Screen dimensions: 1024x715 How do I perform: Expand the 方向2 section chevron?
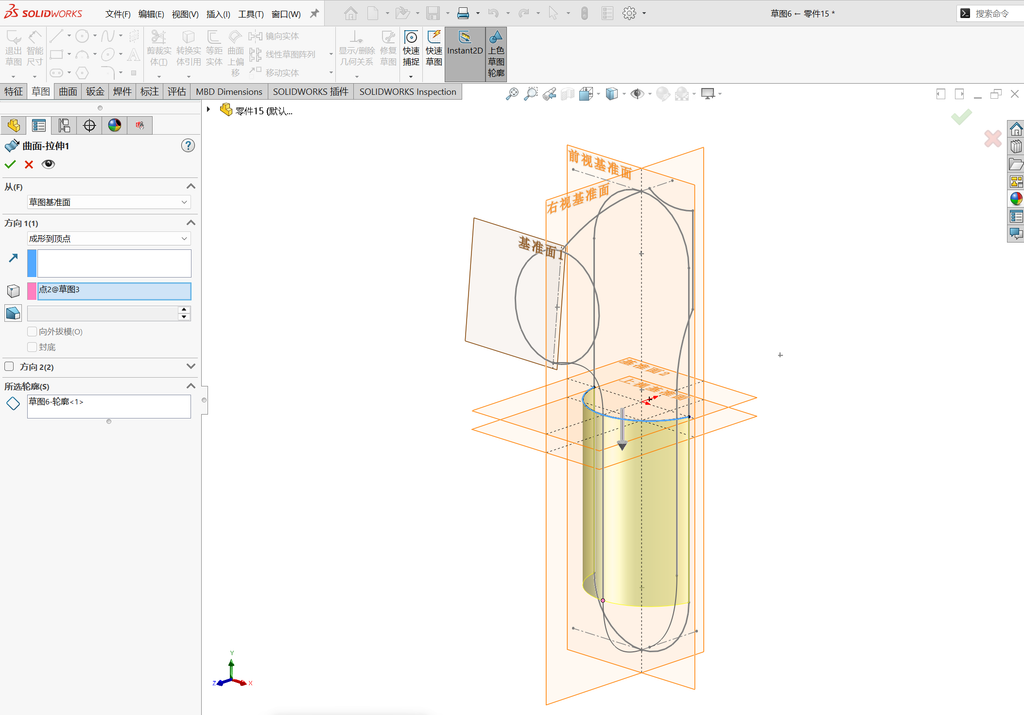pos(191,366)
